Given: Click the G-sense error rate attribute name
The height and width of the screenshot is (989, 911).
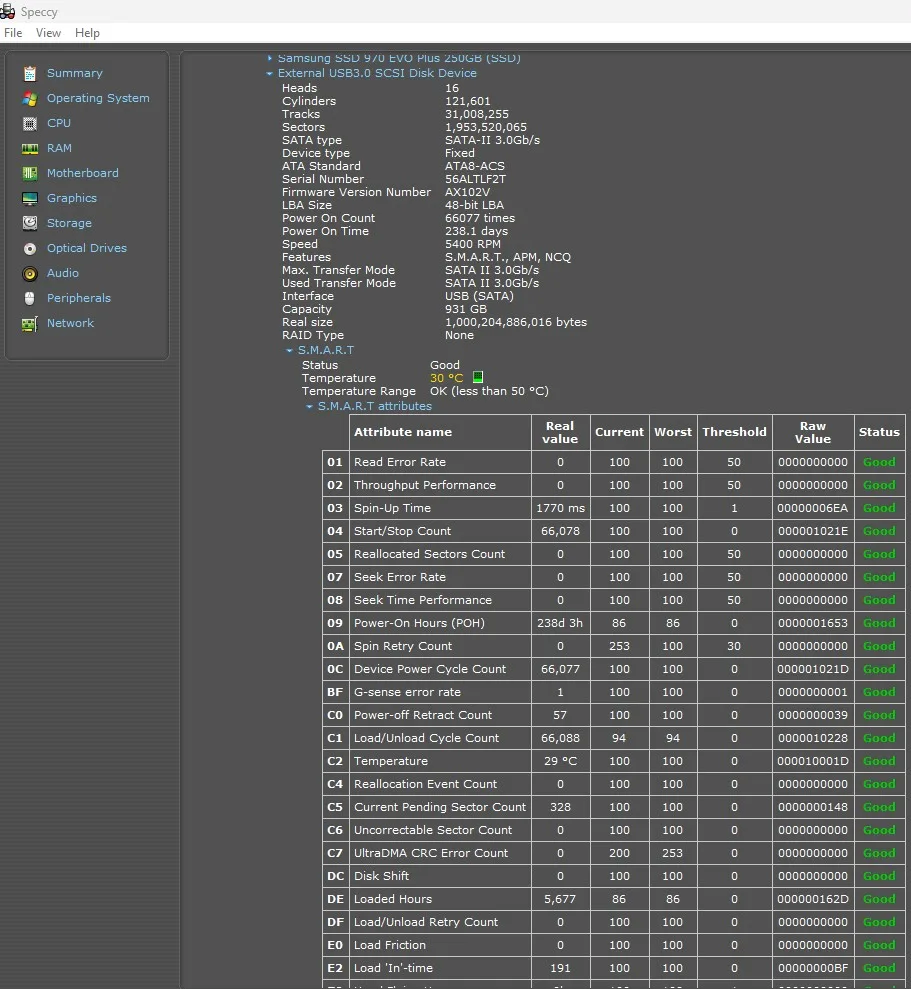Looking at the screenshot, I should coord(408,692).
